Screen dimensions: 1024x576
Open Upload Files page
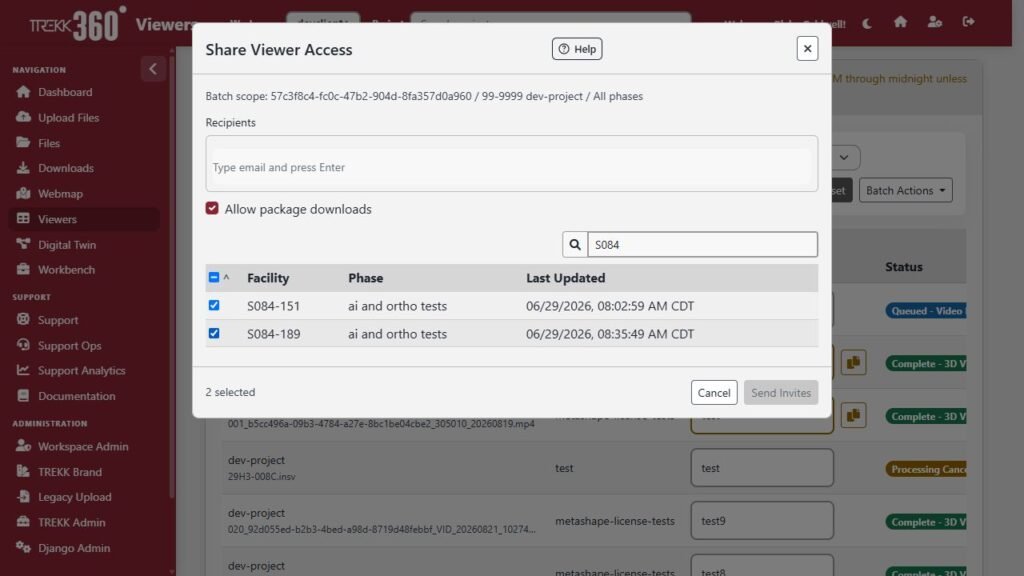pos(68,118)
